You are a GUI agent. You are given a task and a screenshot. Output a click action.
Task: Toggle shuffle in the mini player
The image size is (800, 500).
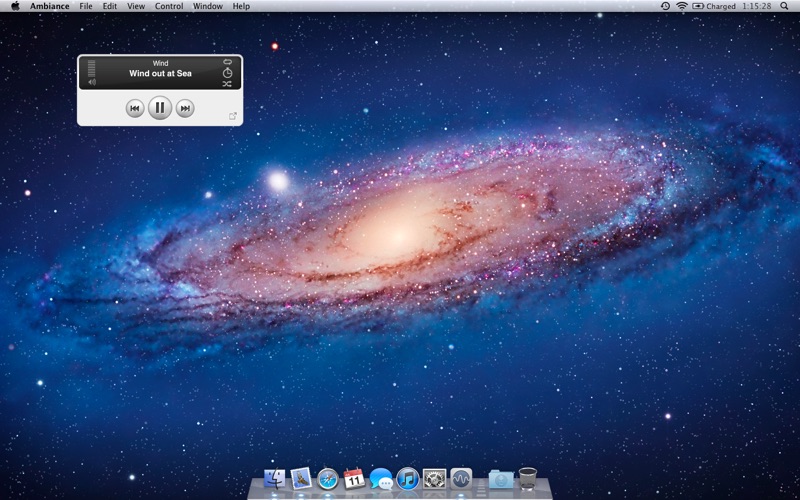pos(227,84)
